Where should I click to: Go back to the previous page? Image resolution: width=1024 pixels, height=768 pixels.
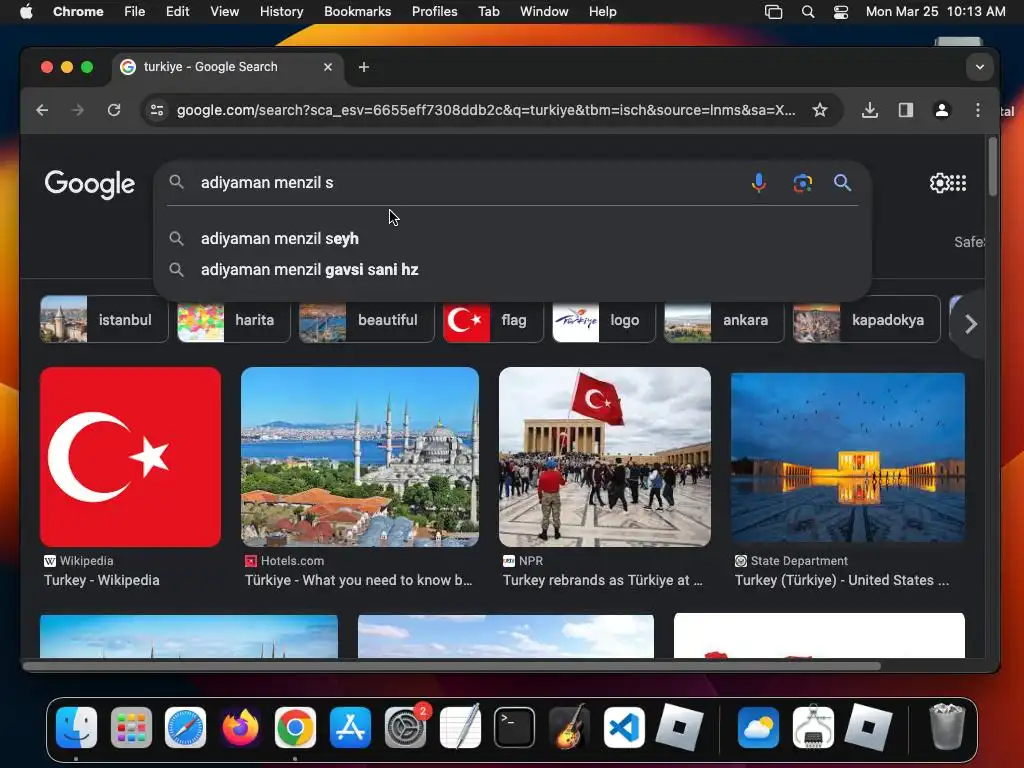coord(42,110)
